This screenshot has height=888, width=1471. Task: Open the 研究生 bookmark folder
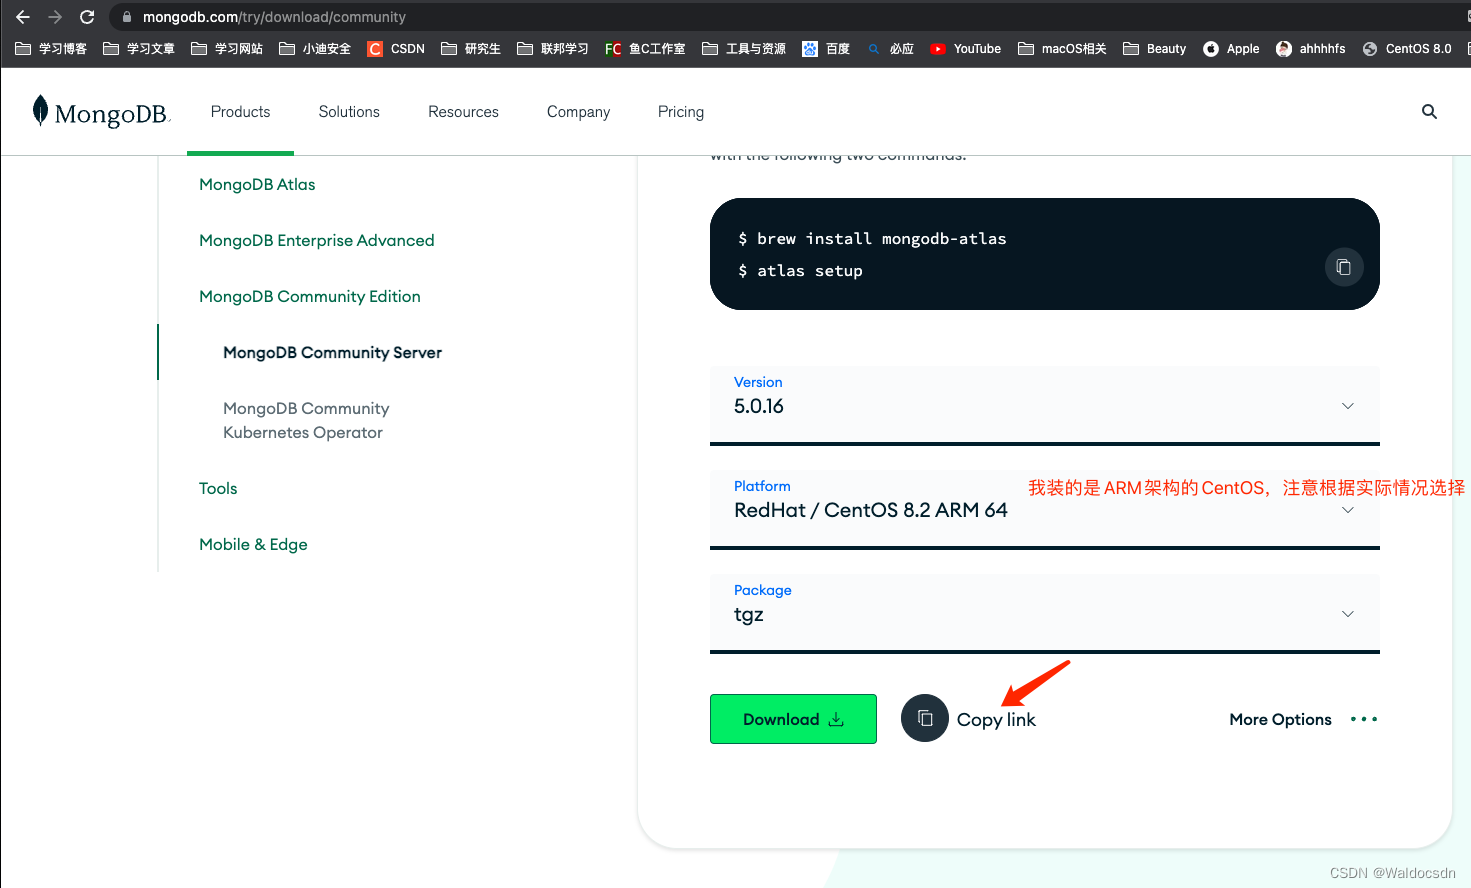pyautogui.click(x=471, y=48)
